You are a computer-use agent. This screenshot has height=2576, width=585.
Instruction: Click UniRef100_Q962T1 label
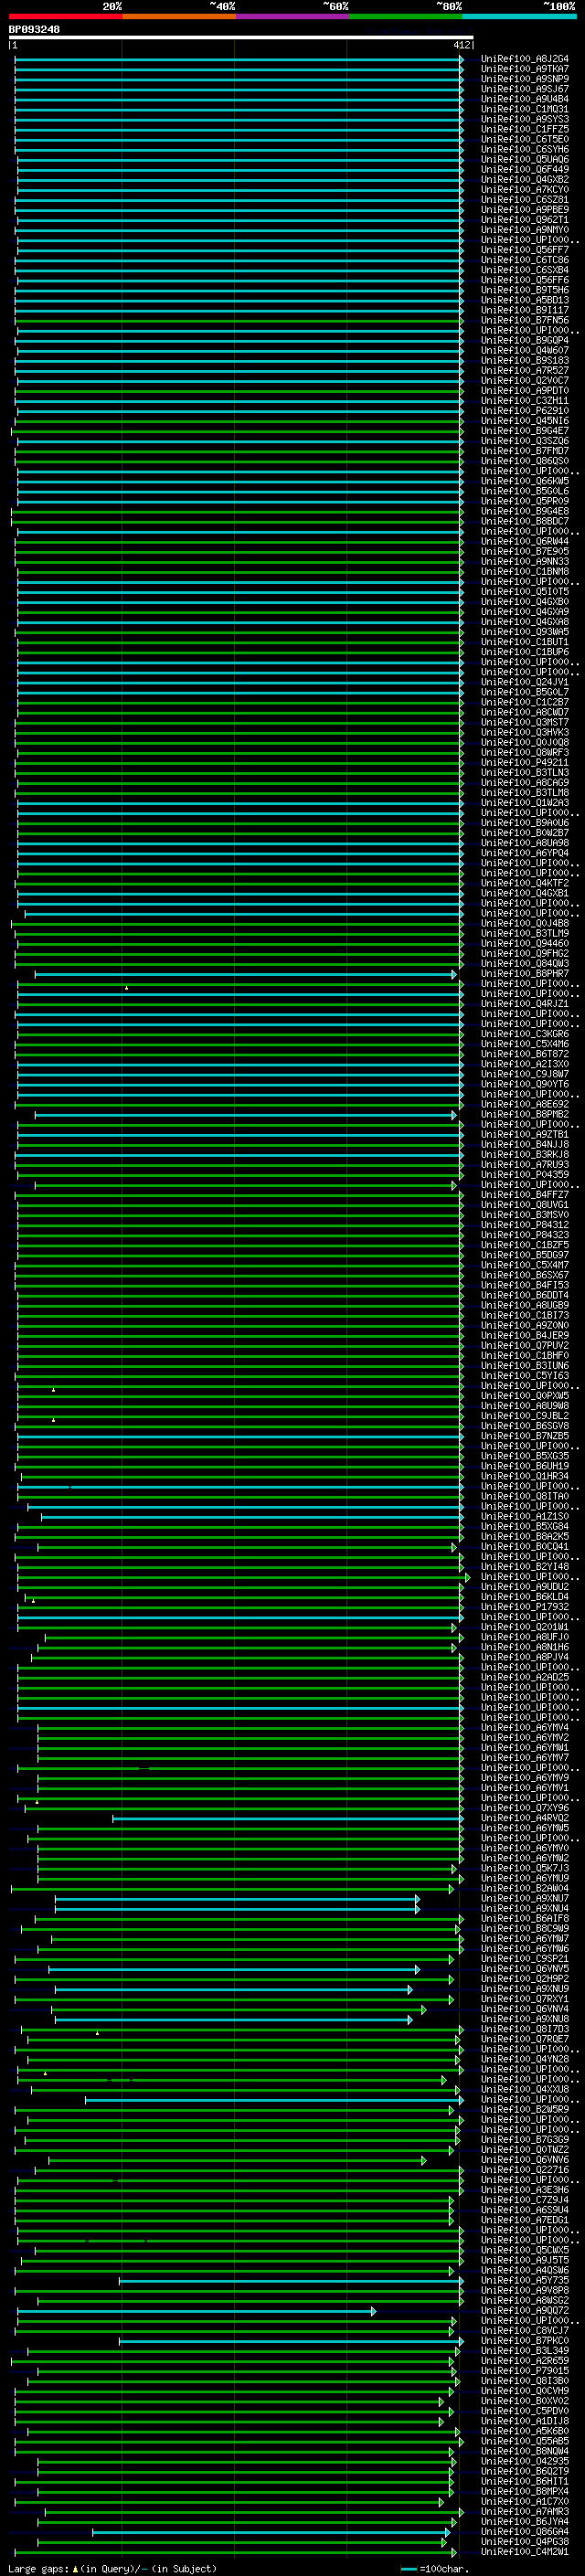point(524,220)
